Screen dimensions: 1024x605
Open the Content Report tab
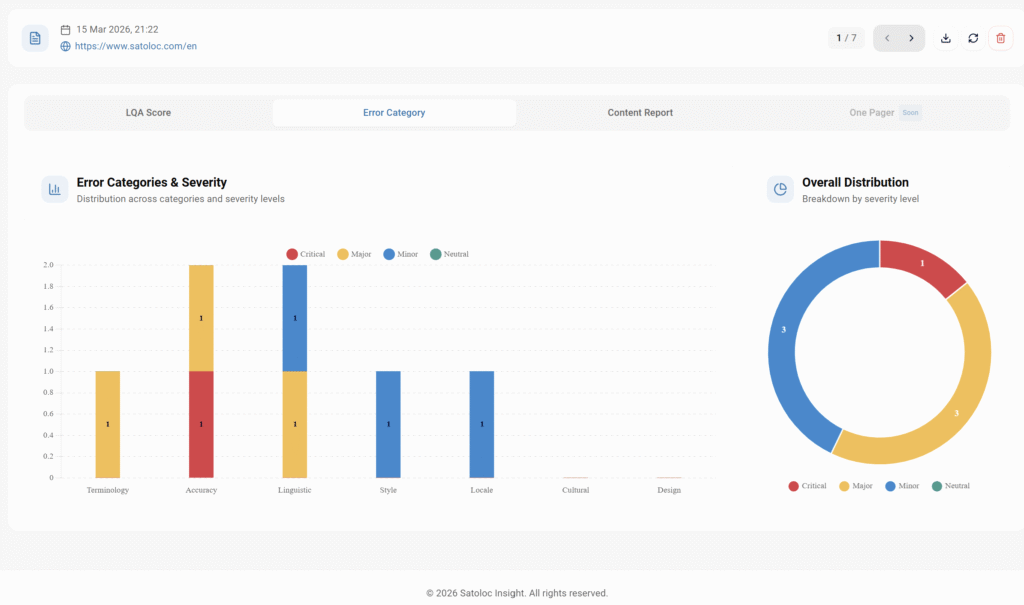(640, 113)
